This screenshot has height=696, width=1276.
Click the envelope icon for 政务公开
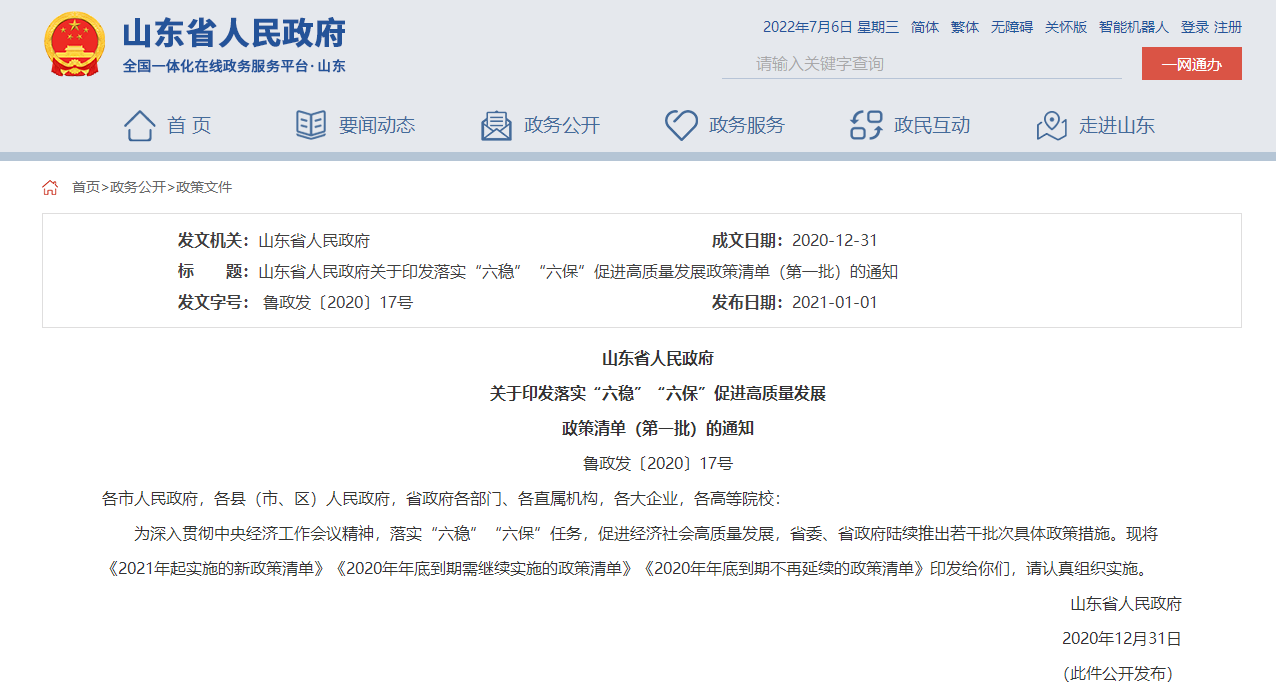(496, 125)
